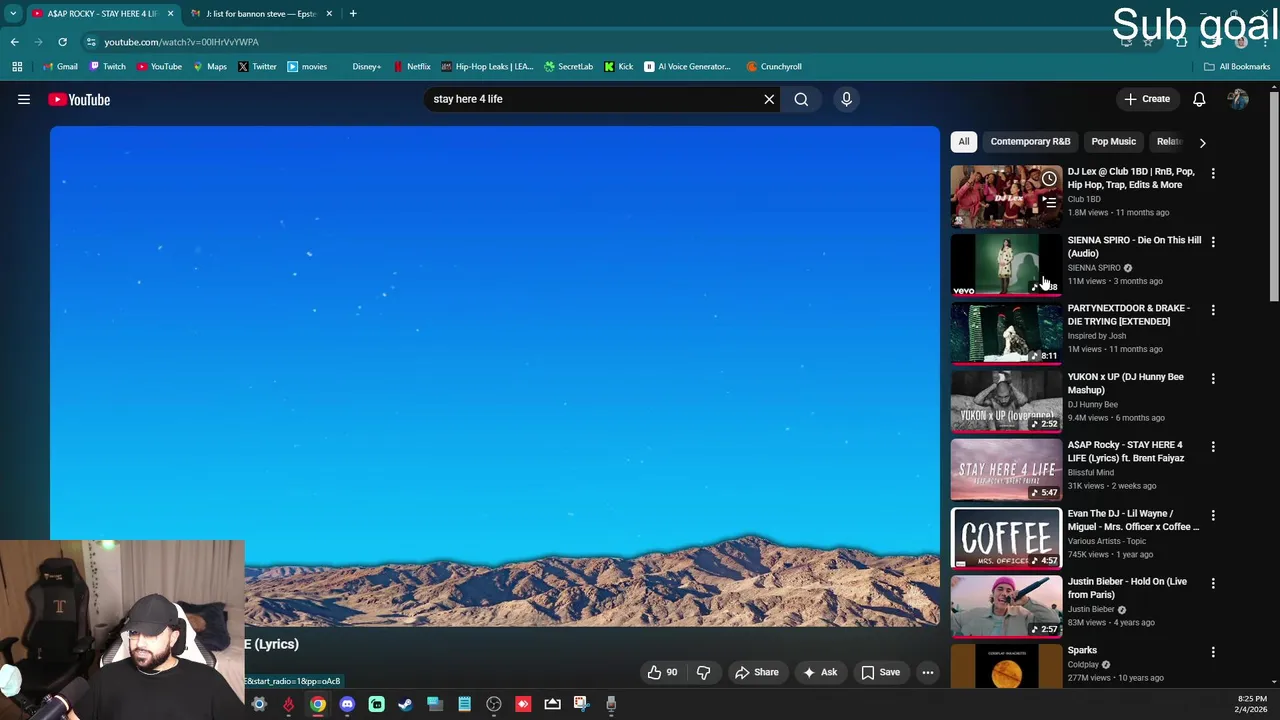Open the Kick bookmark
Viewport: 1280px width, 720px height.
tap(619, 66)
